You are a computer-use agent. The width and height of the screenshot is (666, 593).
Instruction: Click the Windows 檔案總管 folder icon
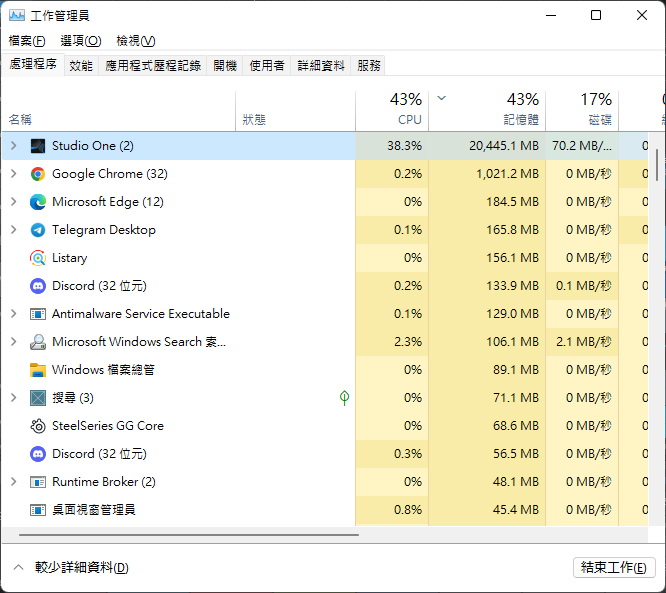38,370
